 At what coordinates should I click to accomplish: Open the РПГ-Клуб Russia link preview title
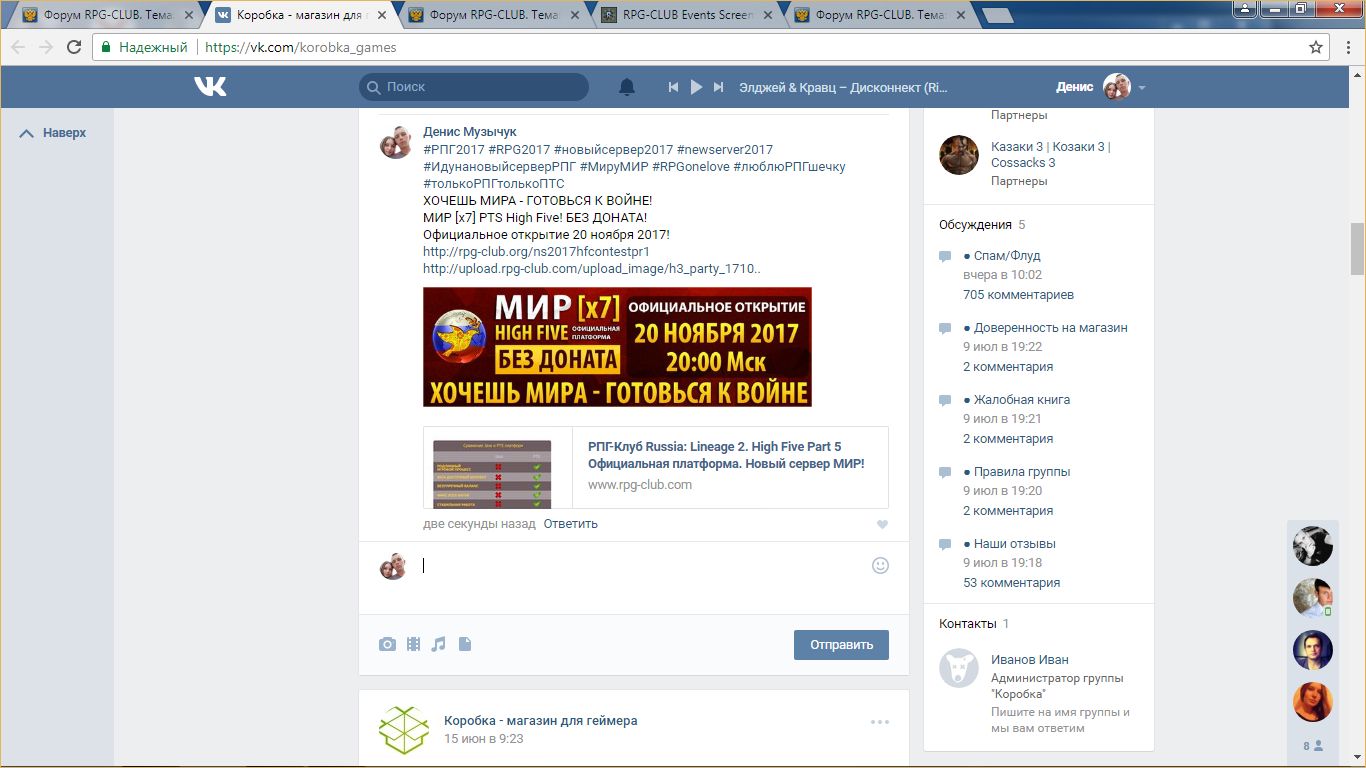(726, 455)
